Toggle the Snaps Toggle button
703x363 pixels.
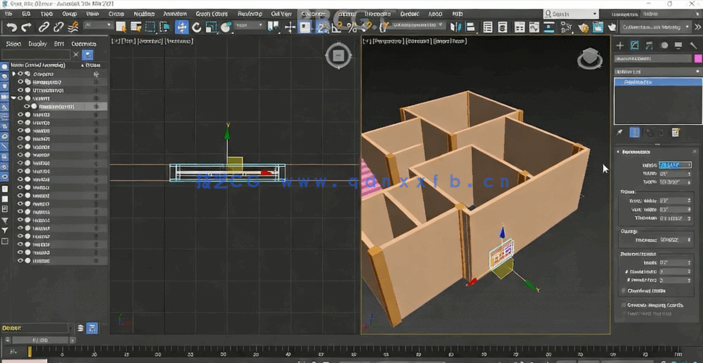click(x=321, y=27)
